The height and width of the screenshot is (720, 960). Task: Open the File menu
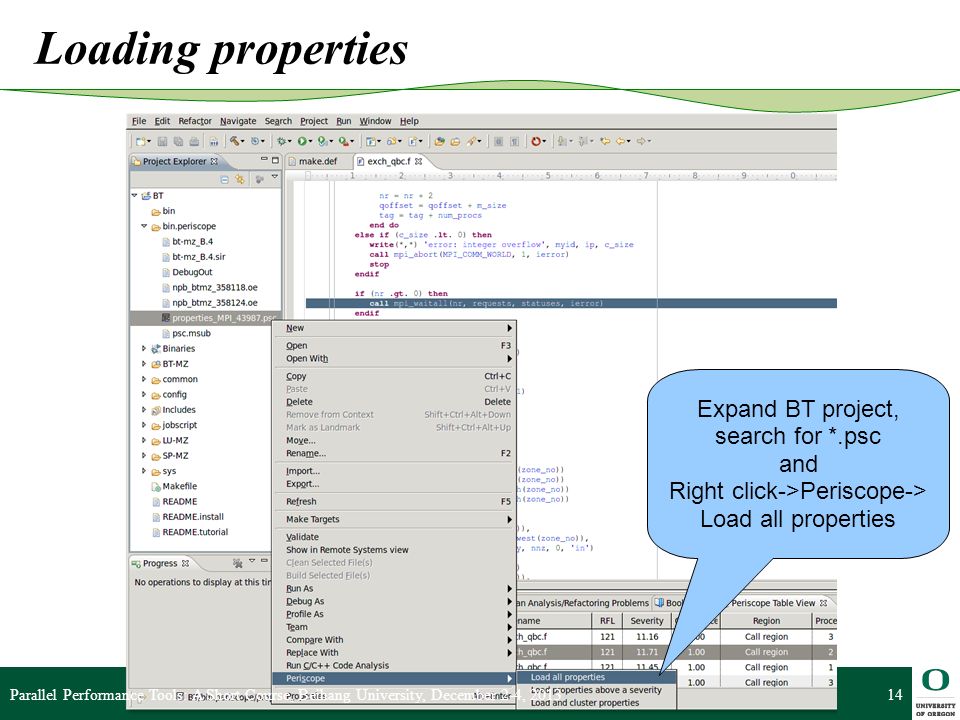coord(139,121)
